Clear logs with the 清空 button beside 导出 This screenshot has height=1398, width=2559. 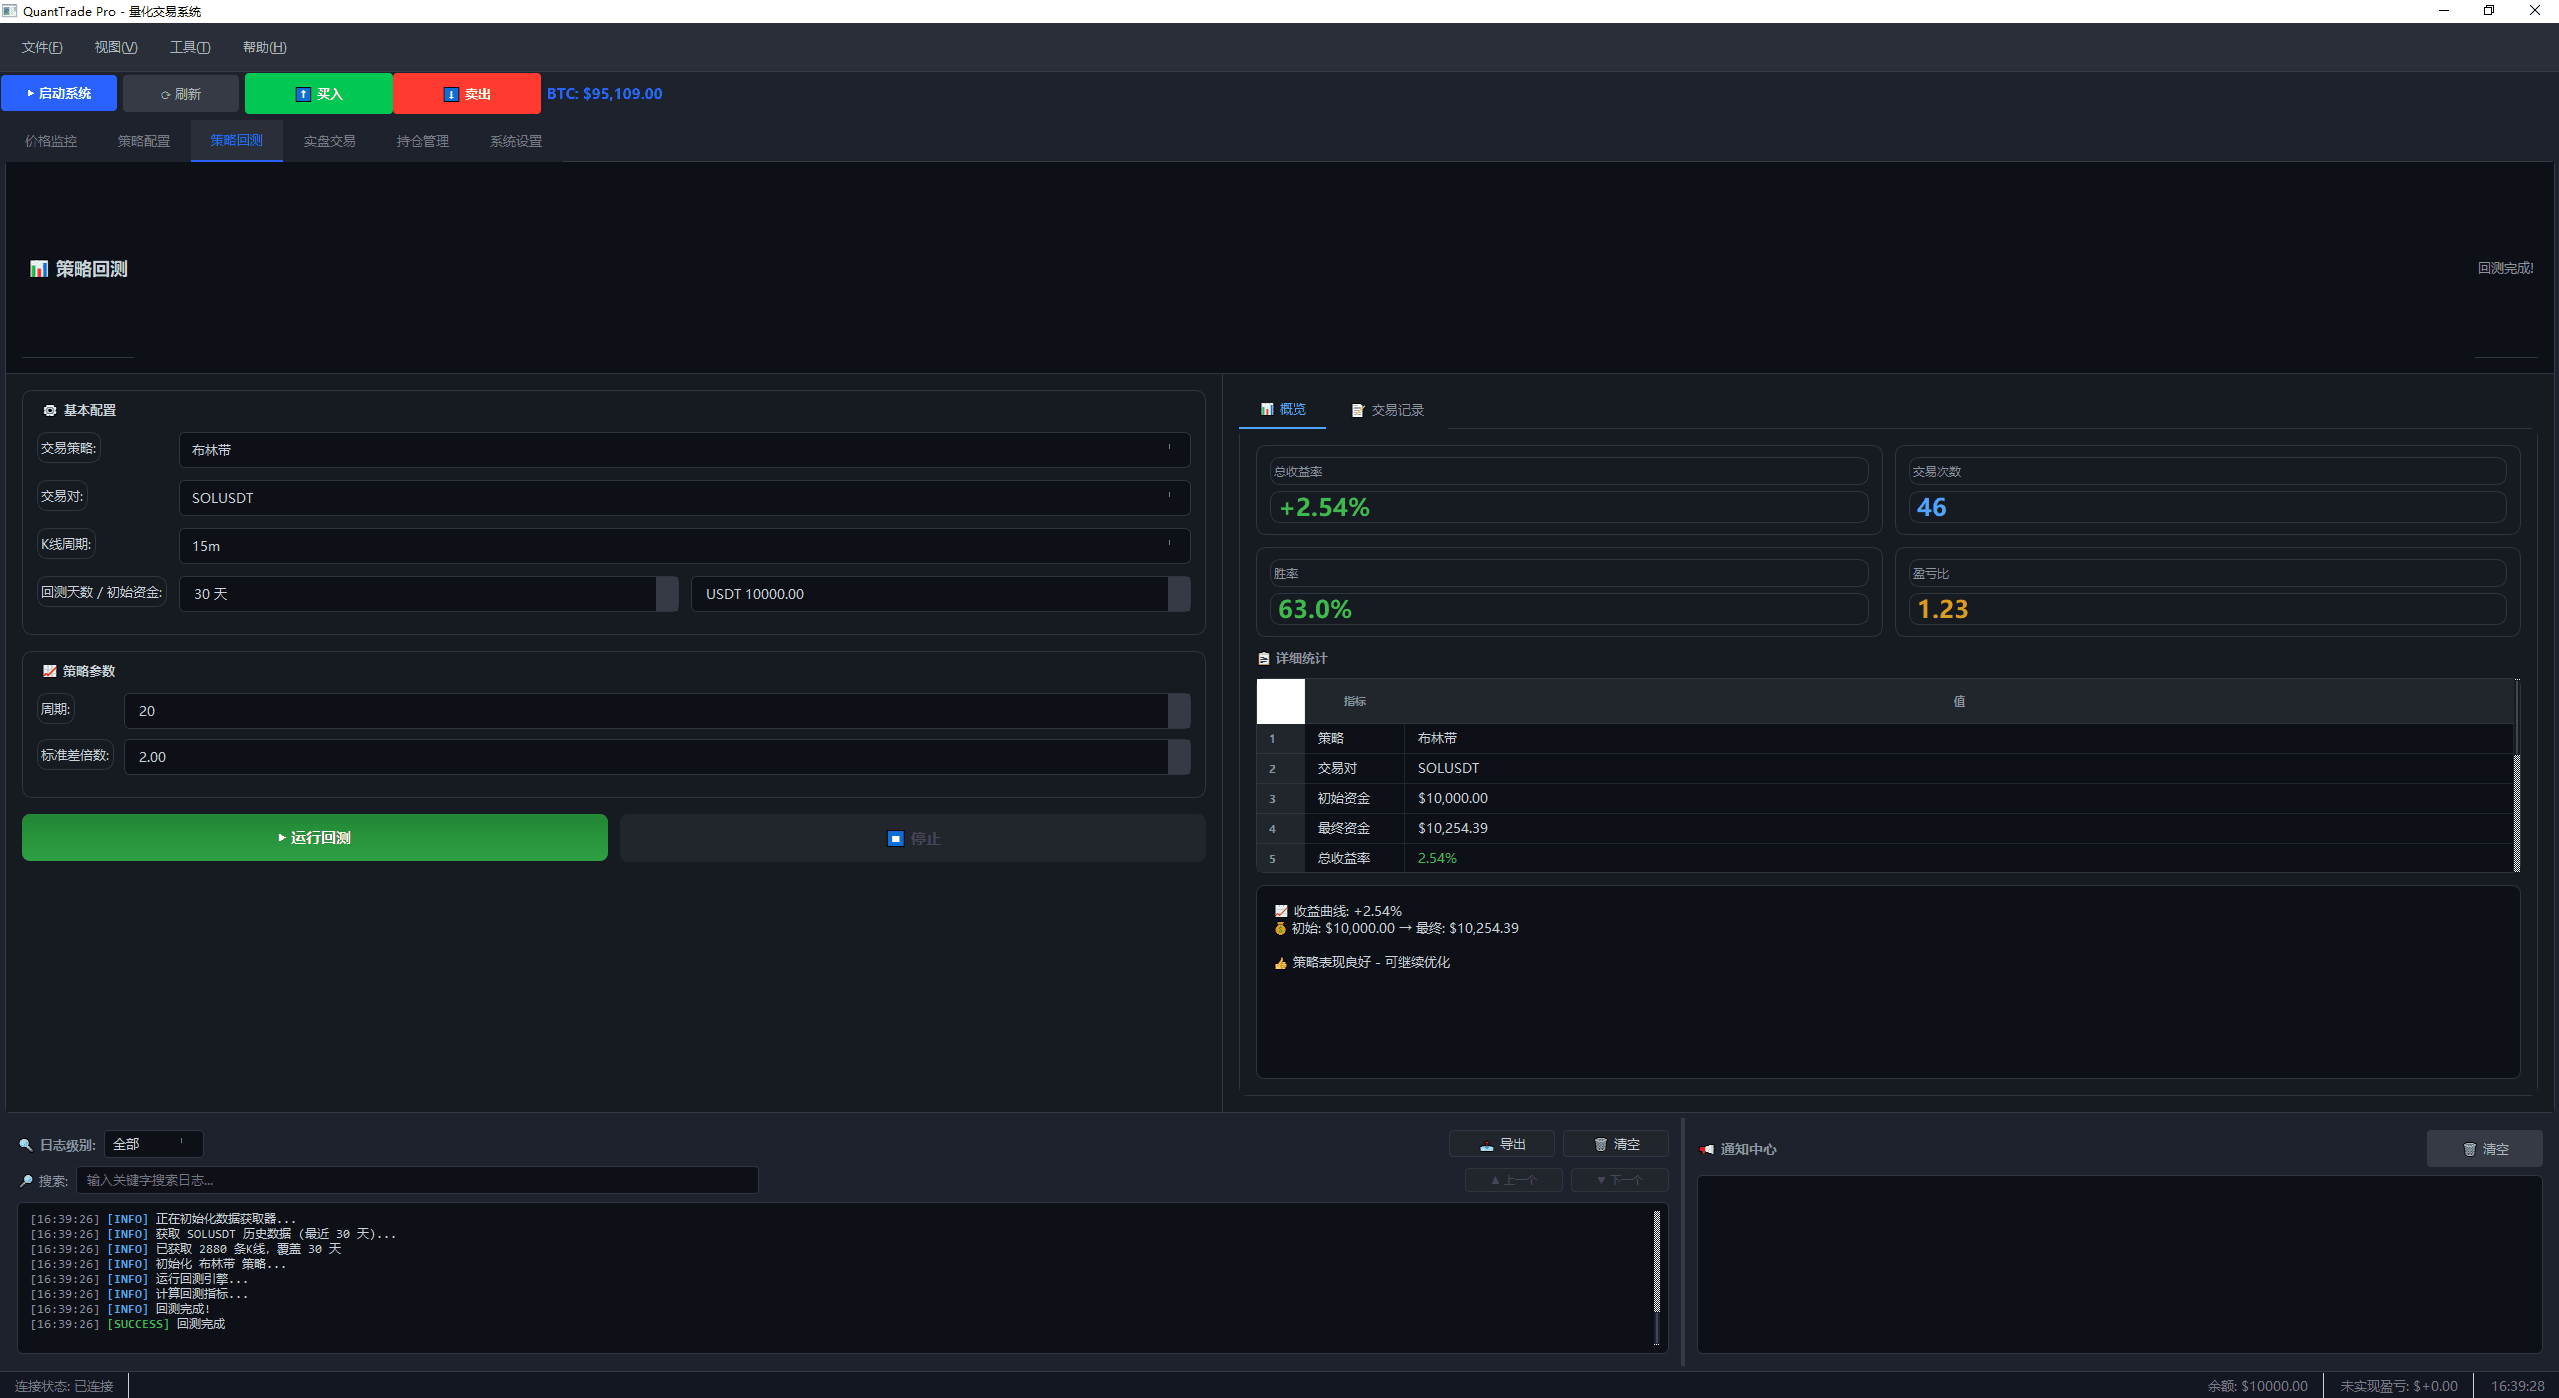(1615, 1144)
